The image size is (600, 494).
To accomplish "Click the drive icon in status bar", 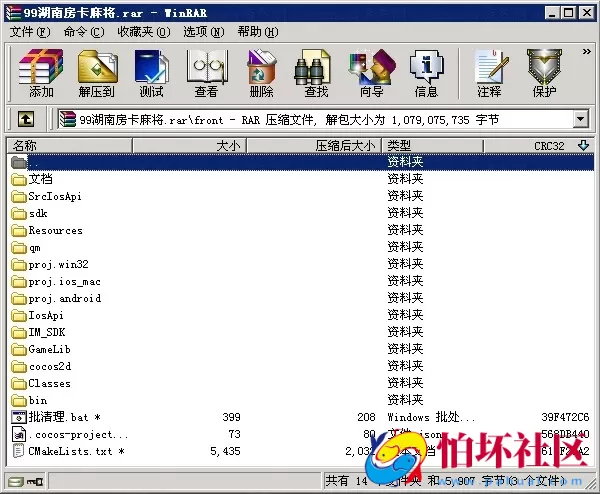I will pos(16,482).
